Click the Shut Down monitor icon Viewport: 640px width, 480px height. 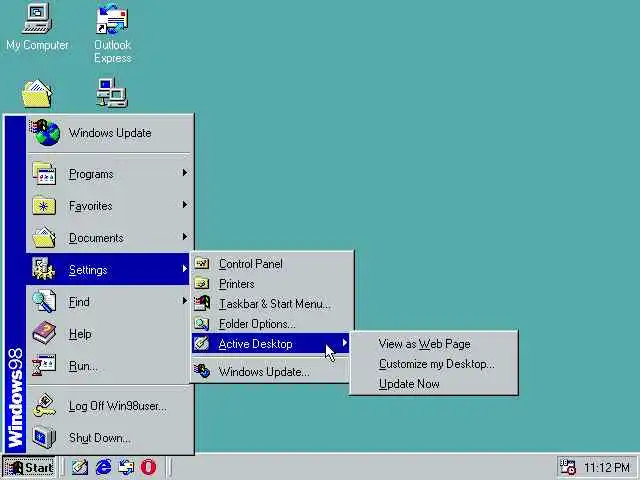click(x=44, y=437)
